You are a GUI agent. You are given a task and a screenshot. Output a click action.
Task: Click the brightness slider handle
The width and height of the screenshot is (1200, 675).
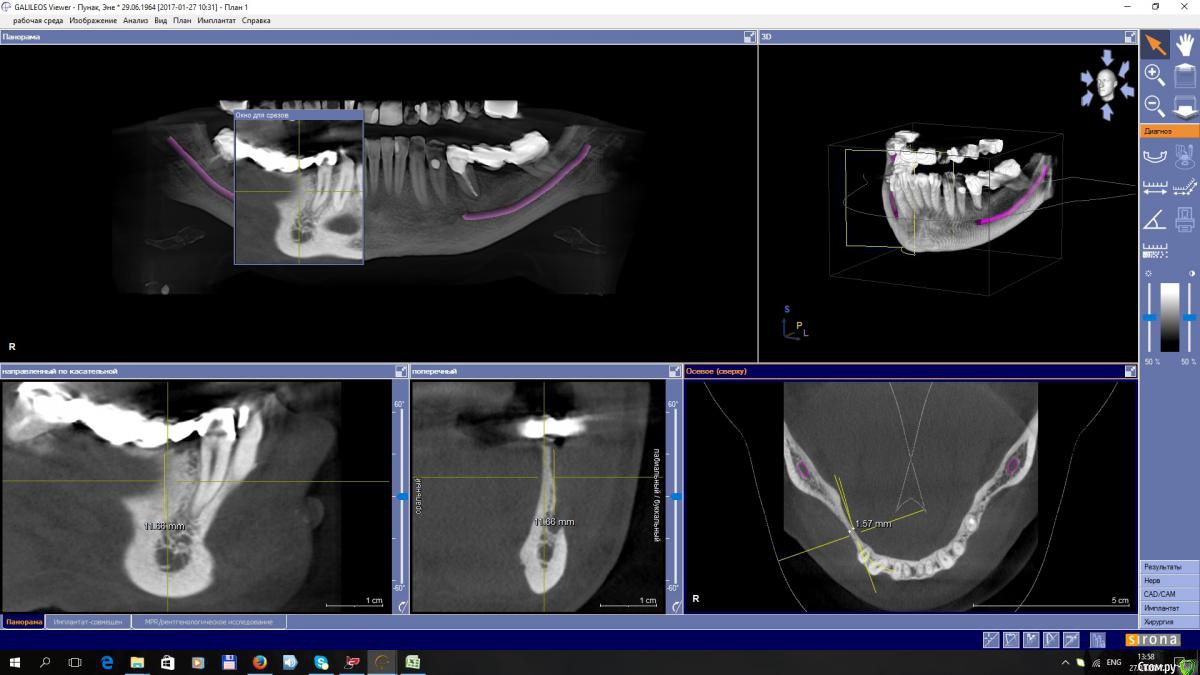pos(1149,317)
